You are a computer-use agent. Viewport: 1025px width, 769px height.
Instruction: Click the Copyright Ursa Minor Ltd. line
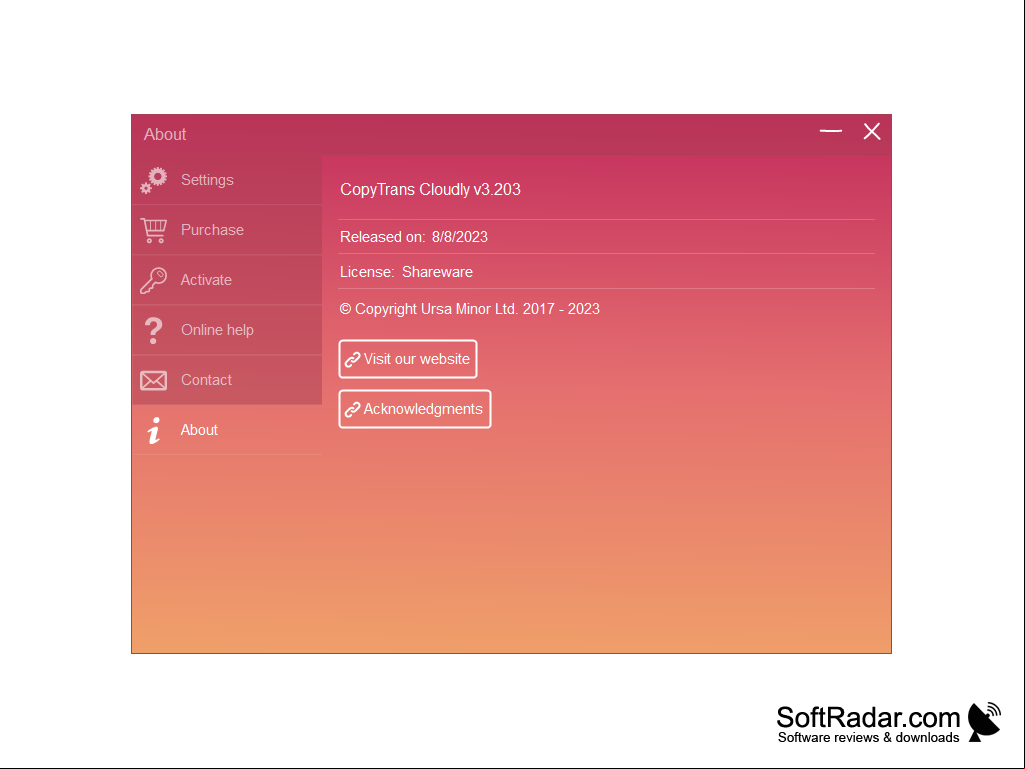pos(469,309)
